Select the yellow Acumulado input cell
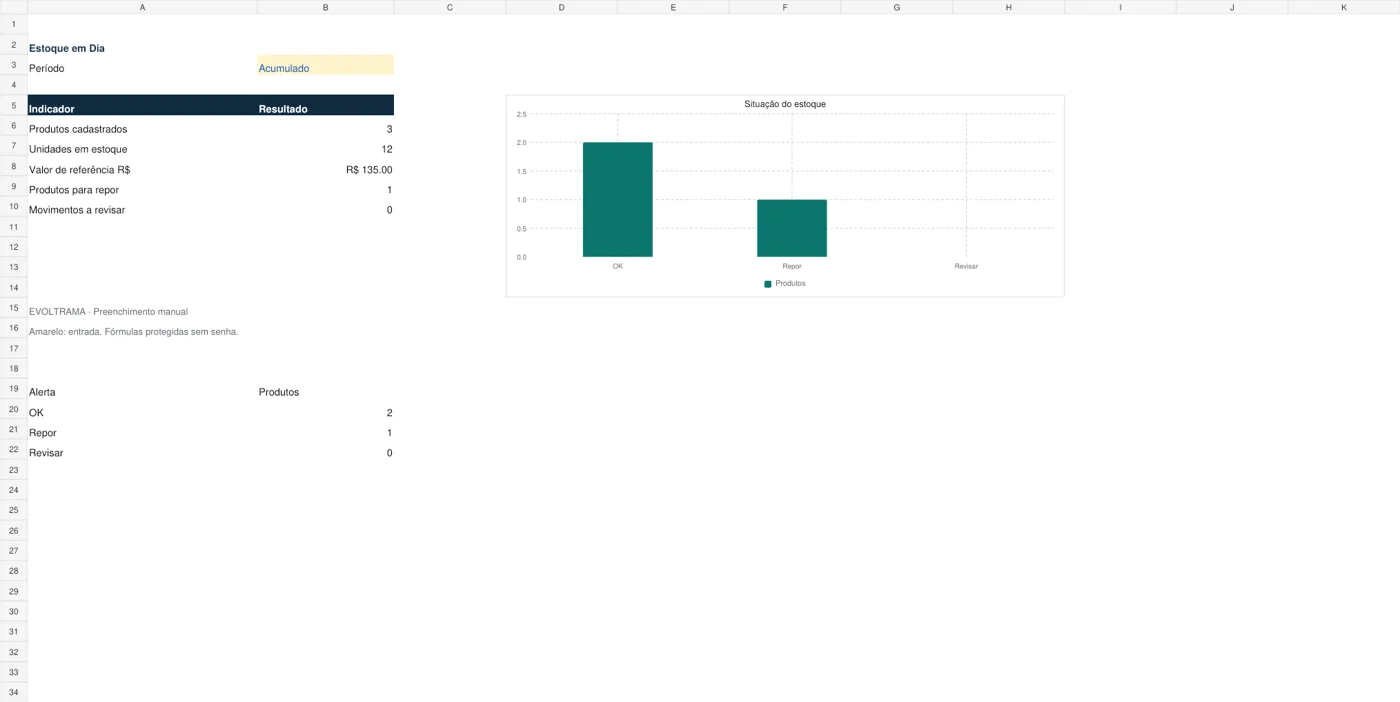The image size is (1400, 702). point(325,65)
